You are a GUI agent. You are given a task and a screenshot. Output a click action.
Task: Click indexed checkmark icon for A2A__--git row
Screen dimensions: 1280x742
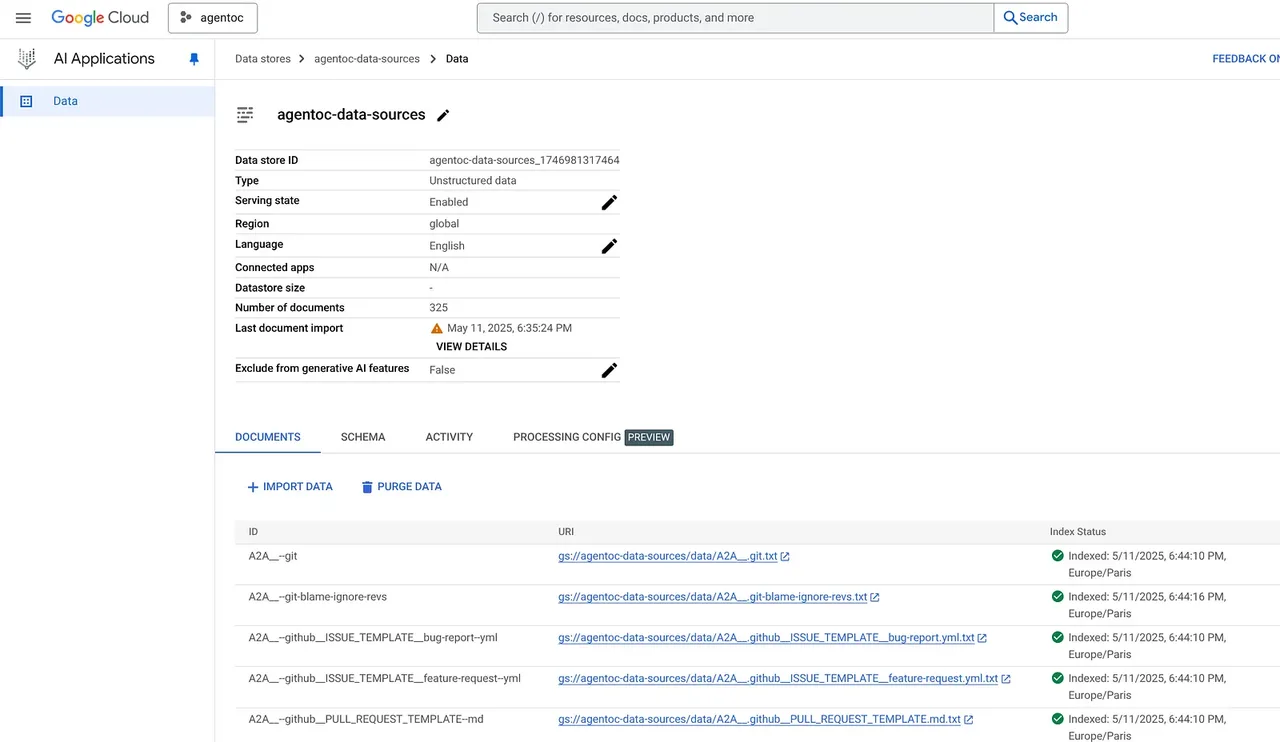1057,556
